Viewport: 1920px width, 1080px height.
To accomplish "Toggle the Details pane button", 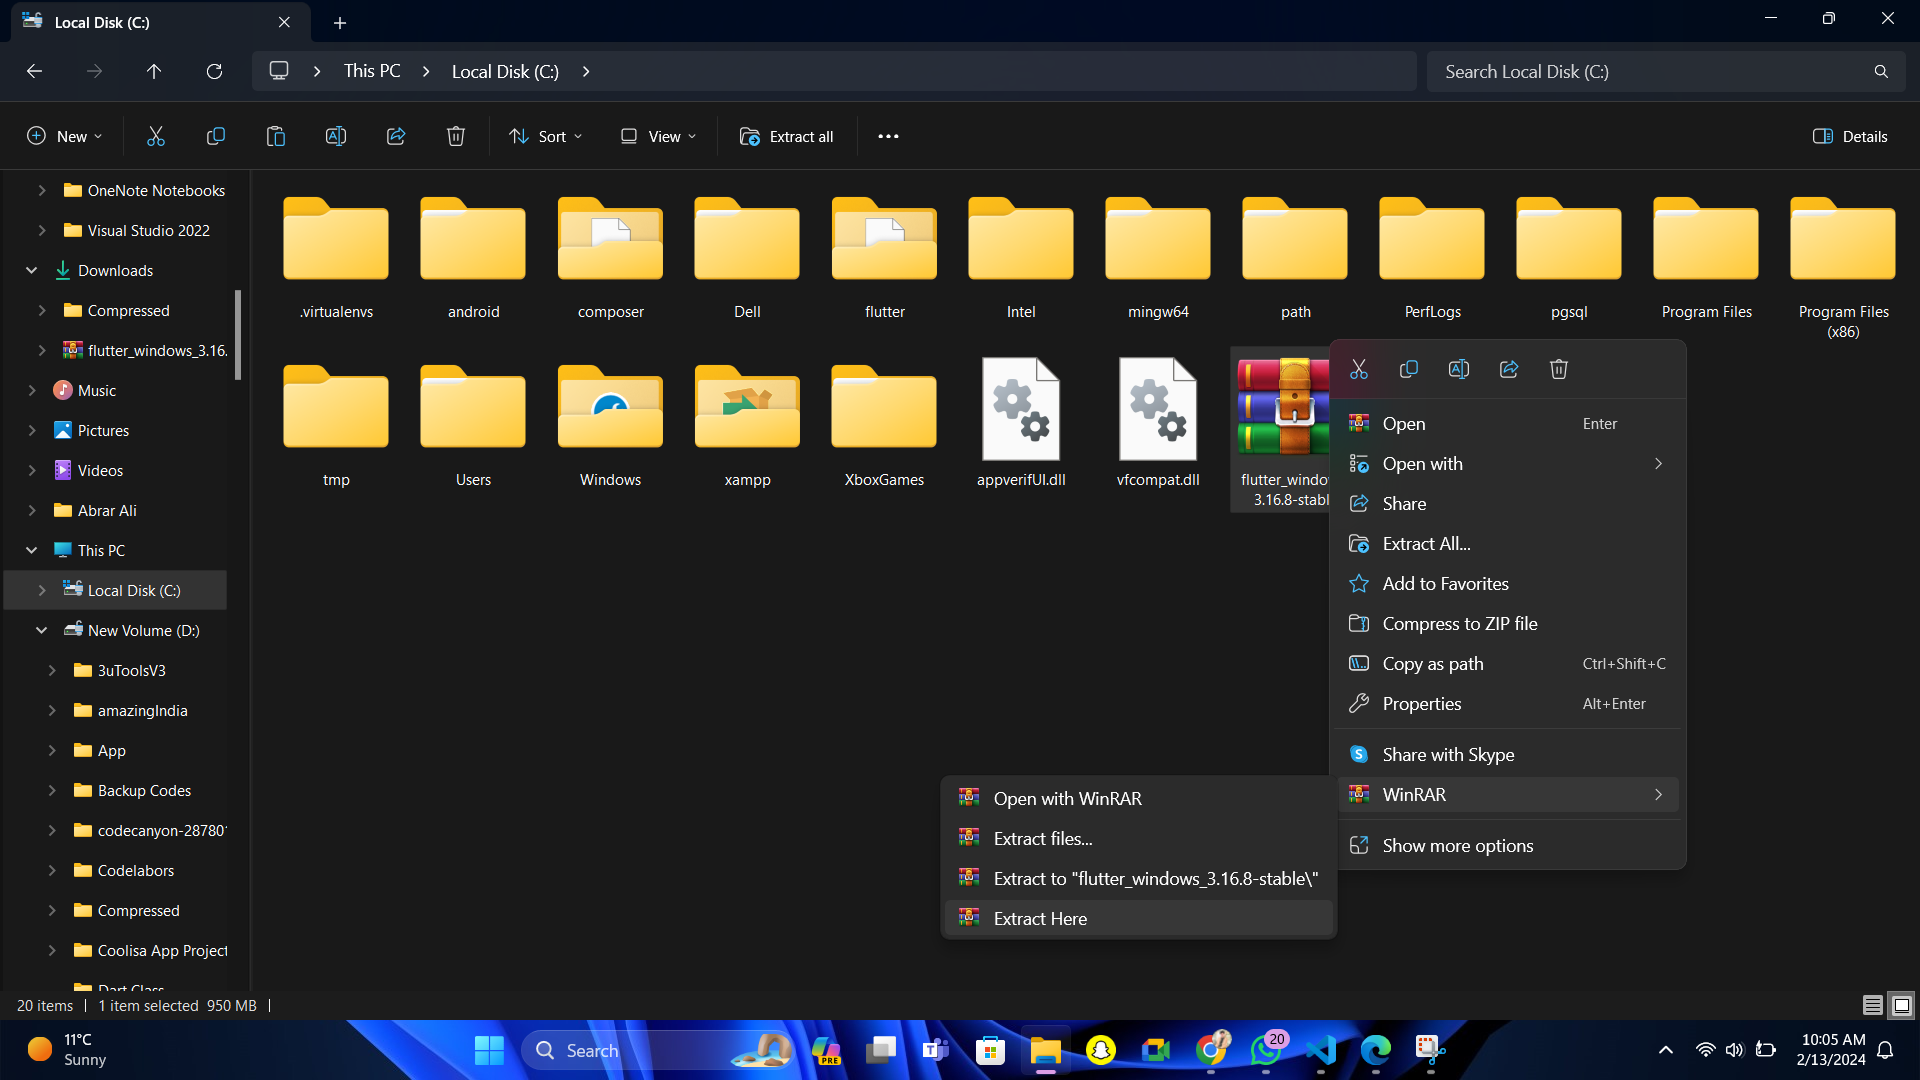I will point(1850,137).
